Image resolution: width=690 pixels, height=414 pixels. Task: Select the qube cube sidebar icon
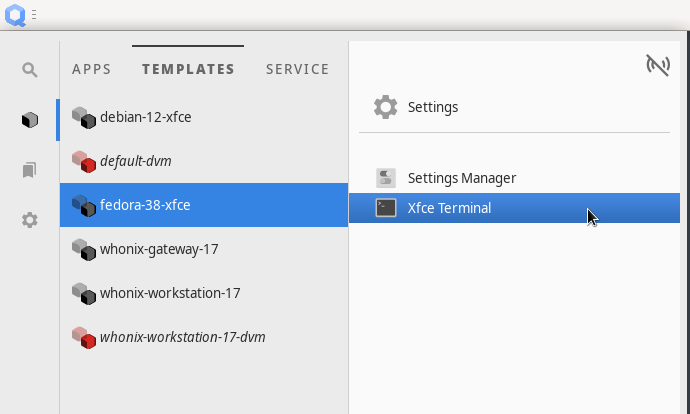pyautogui.click(x=30, y=120)
